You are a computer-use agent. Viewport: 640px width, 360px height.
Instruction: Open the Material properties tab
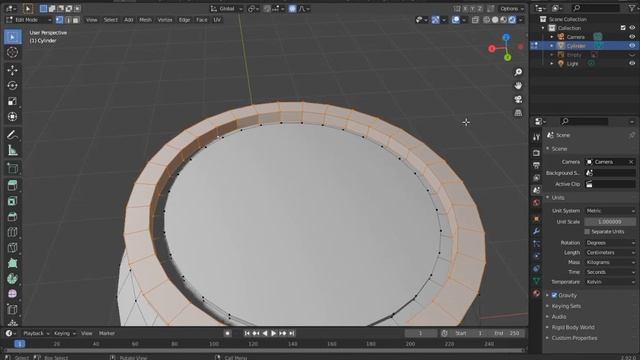(x=536, y=293)
